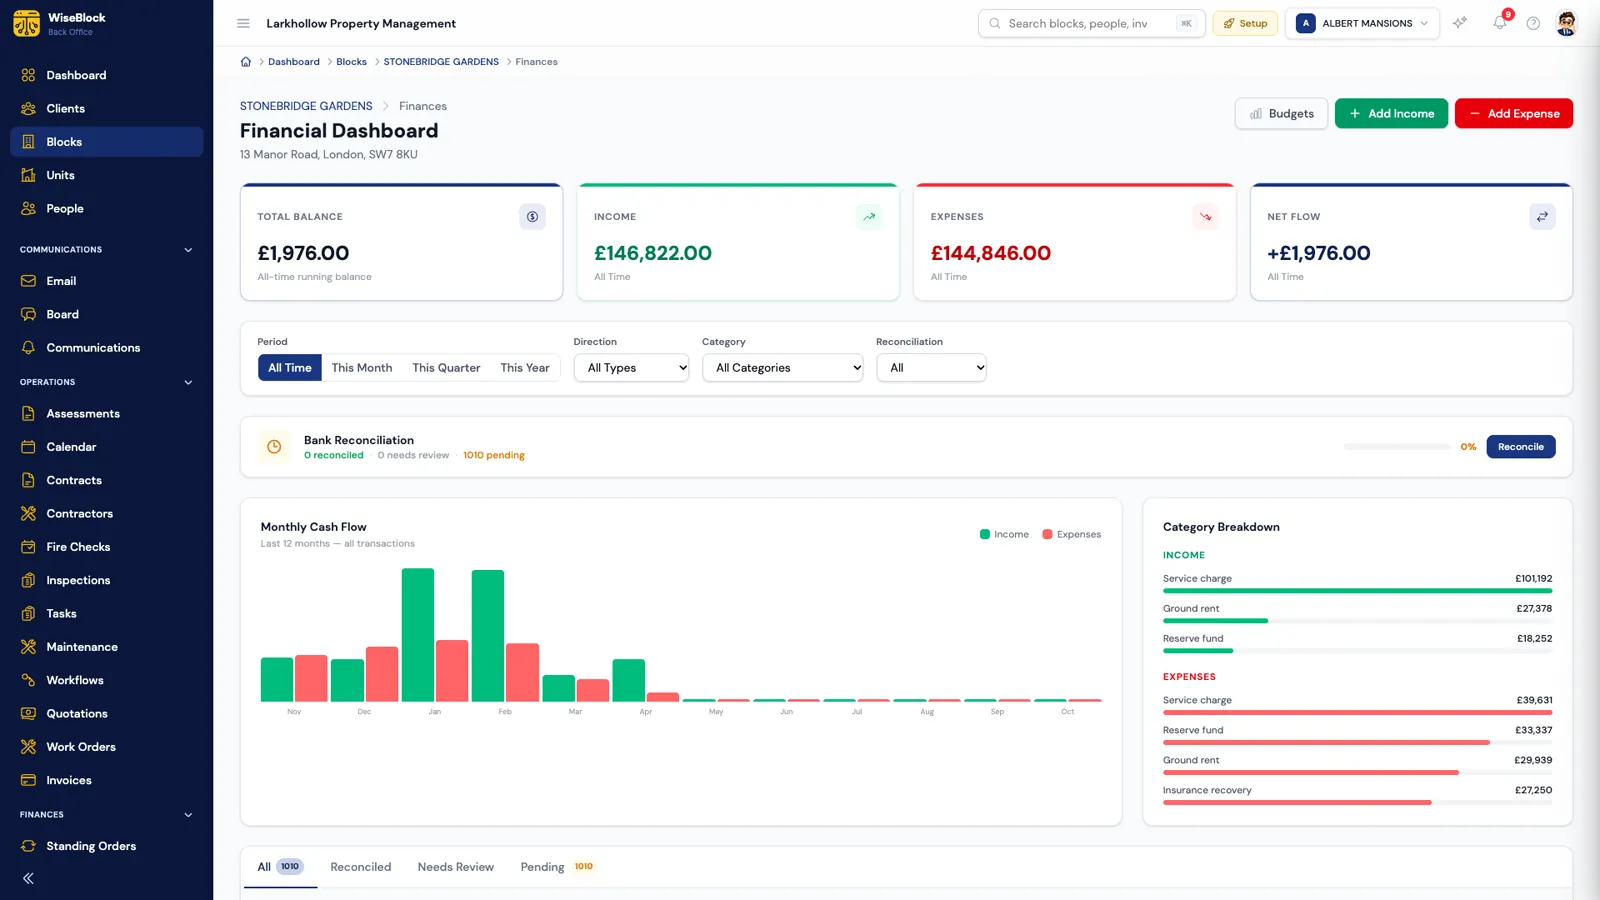Viewport: 1600px width, 900px height.
Task: Click the tall January income bar
Action: [x=418, y=634]
